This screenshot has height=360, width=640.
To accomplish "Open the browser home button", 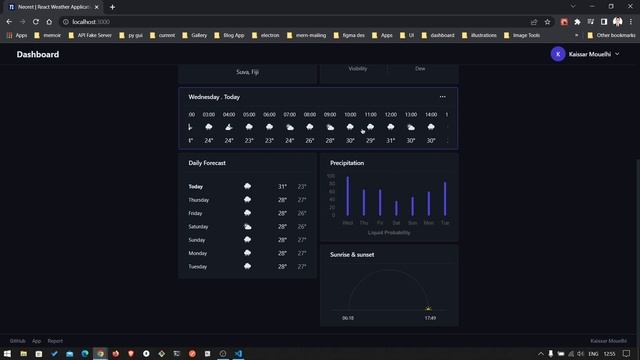I will (x=49, y=22).
